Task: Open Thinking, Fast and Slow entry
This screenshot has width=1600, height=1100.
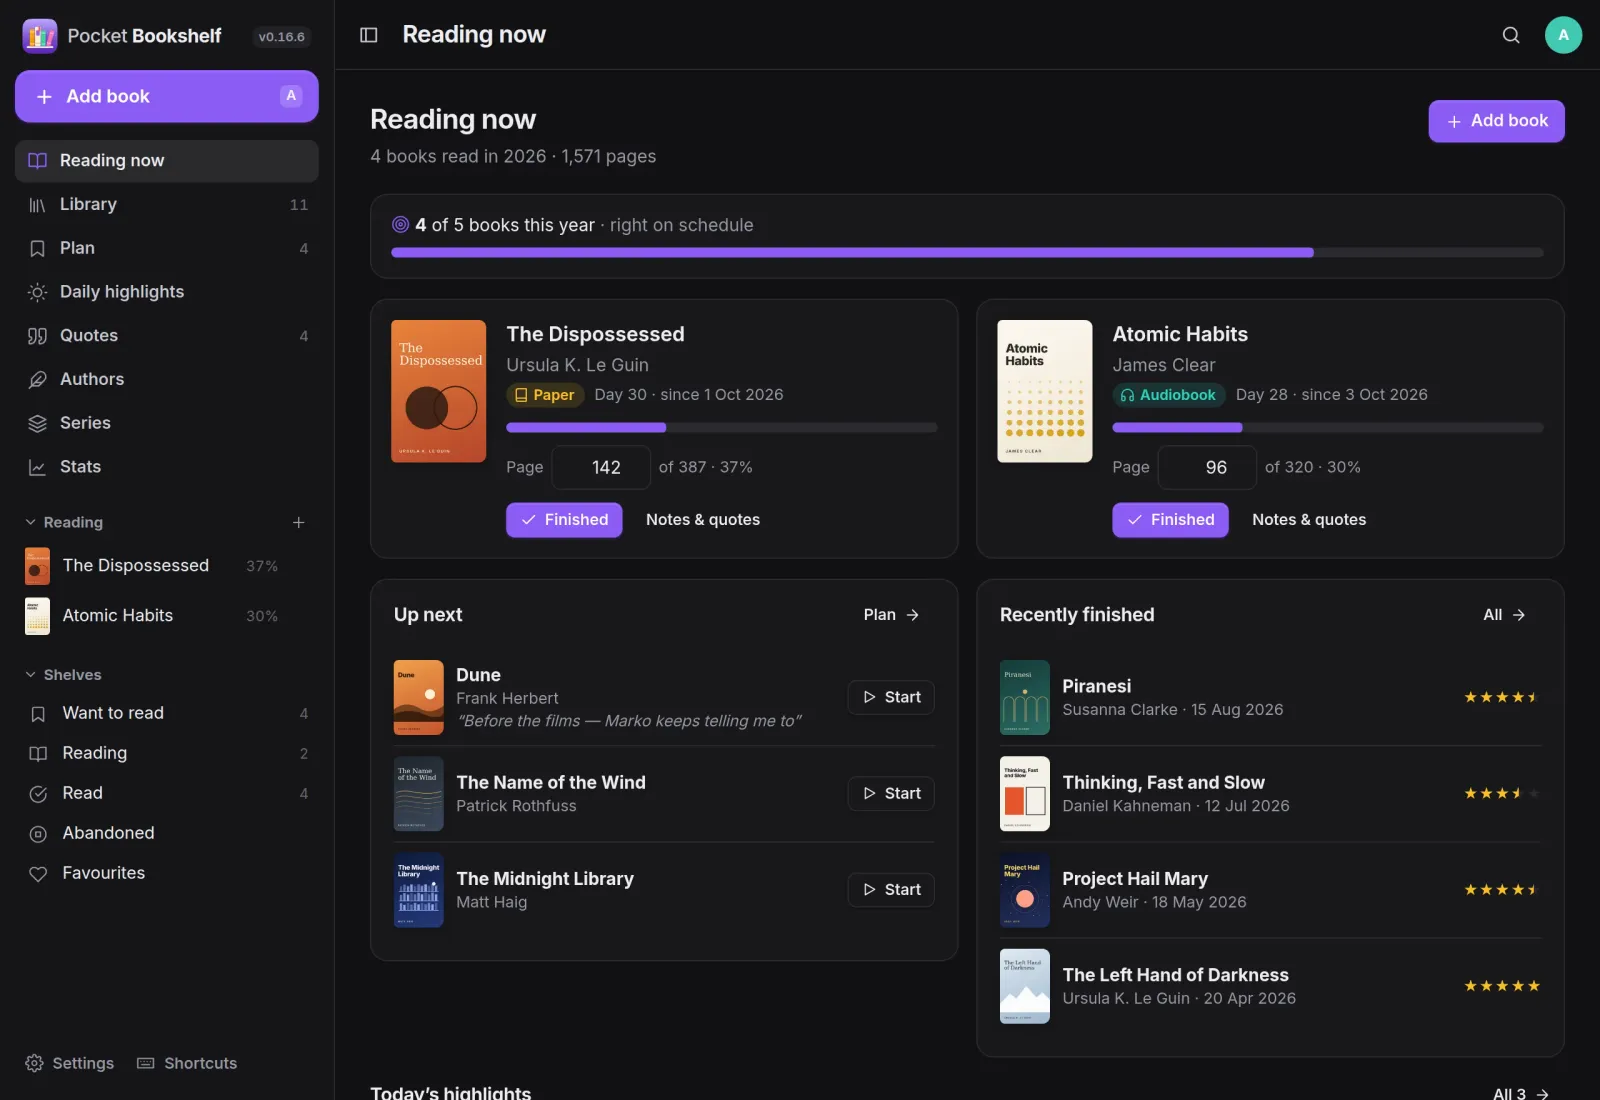Action: tap(1271, 794)
